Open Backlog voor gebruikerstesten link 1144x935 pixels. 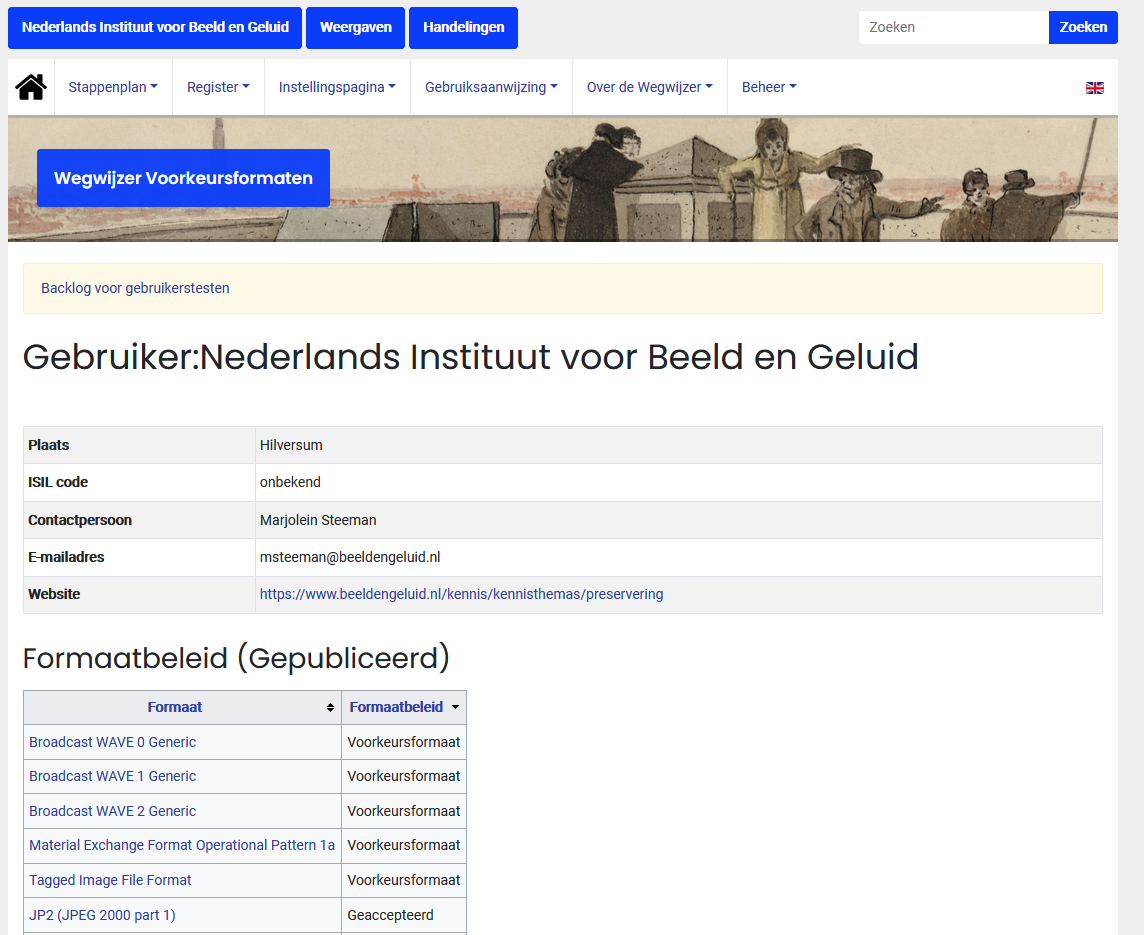click(x=135, y=288)
